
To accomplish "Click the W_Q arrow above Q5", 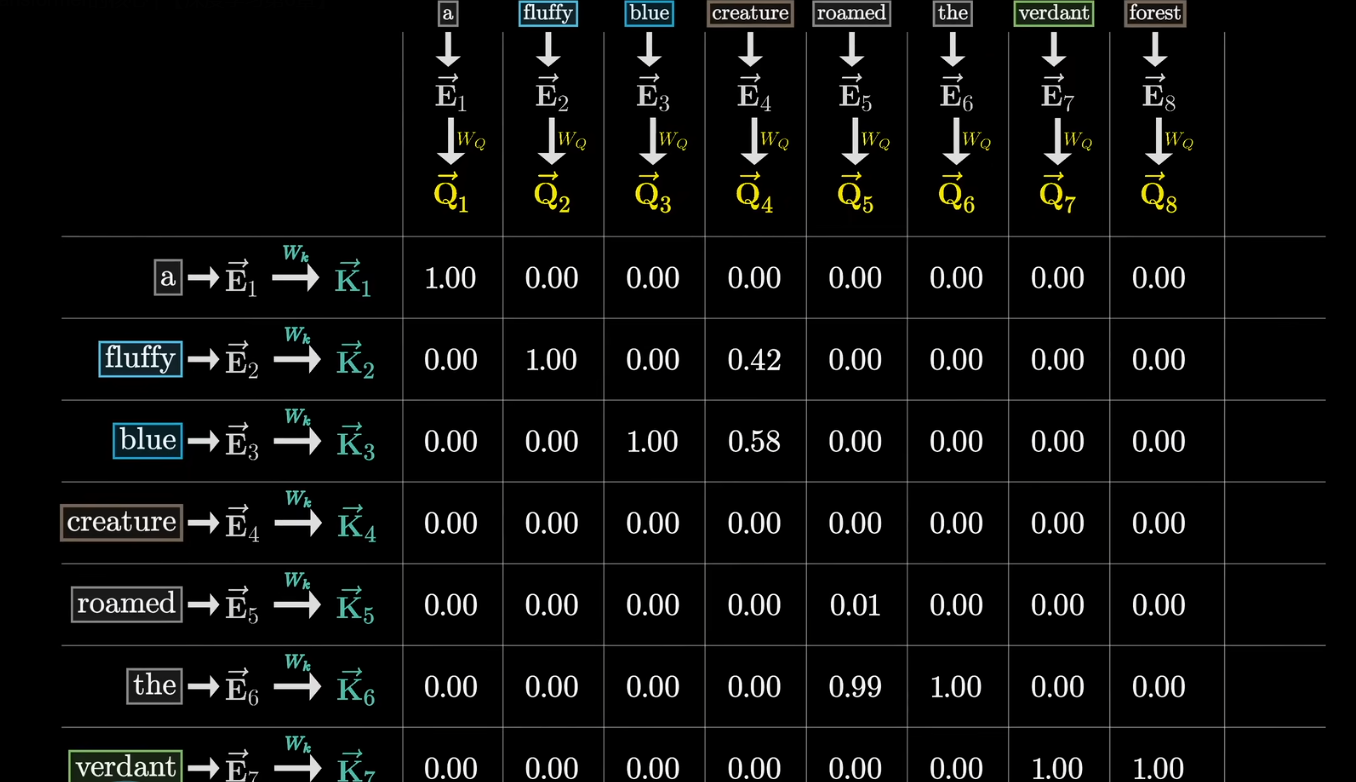I will tap(854, 142).
